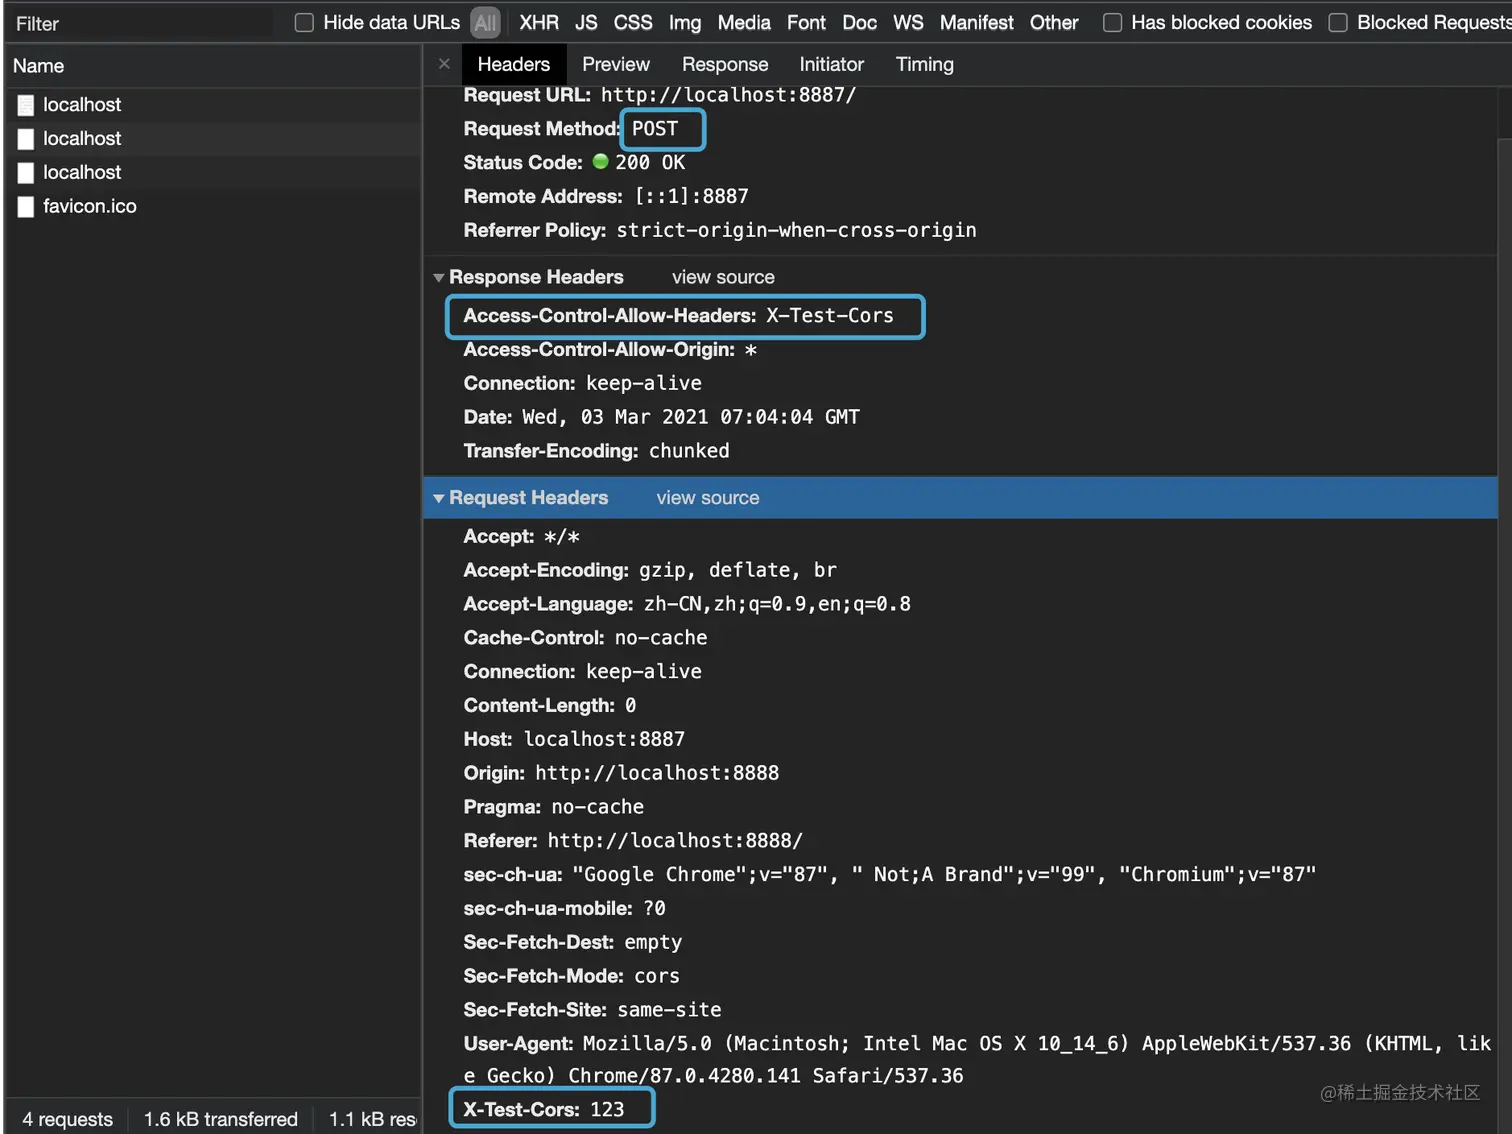
Task: Click the favicon.ico file icon
Action: pos(26,207)
